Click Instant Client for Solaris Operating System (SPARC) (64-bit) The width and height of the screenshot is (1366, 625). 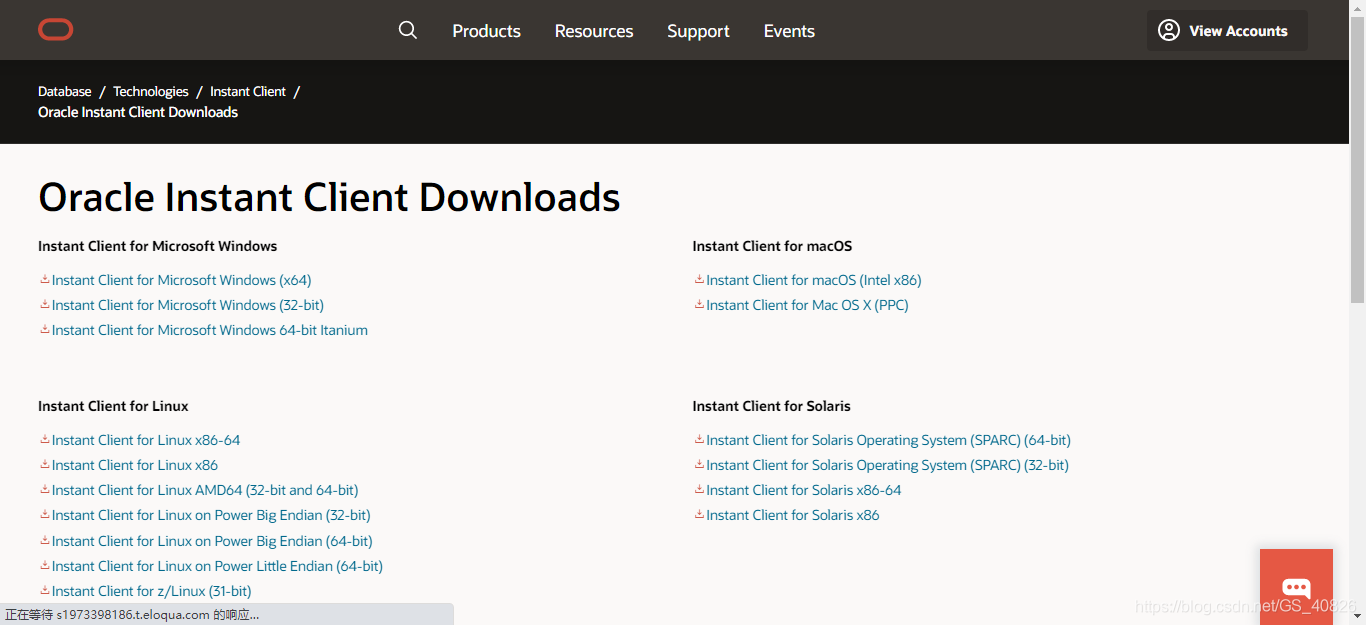click(888, 440)
